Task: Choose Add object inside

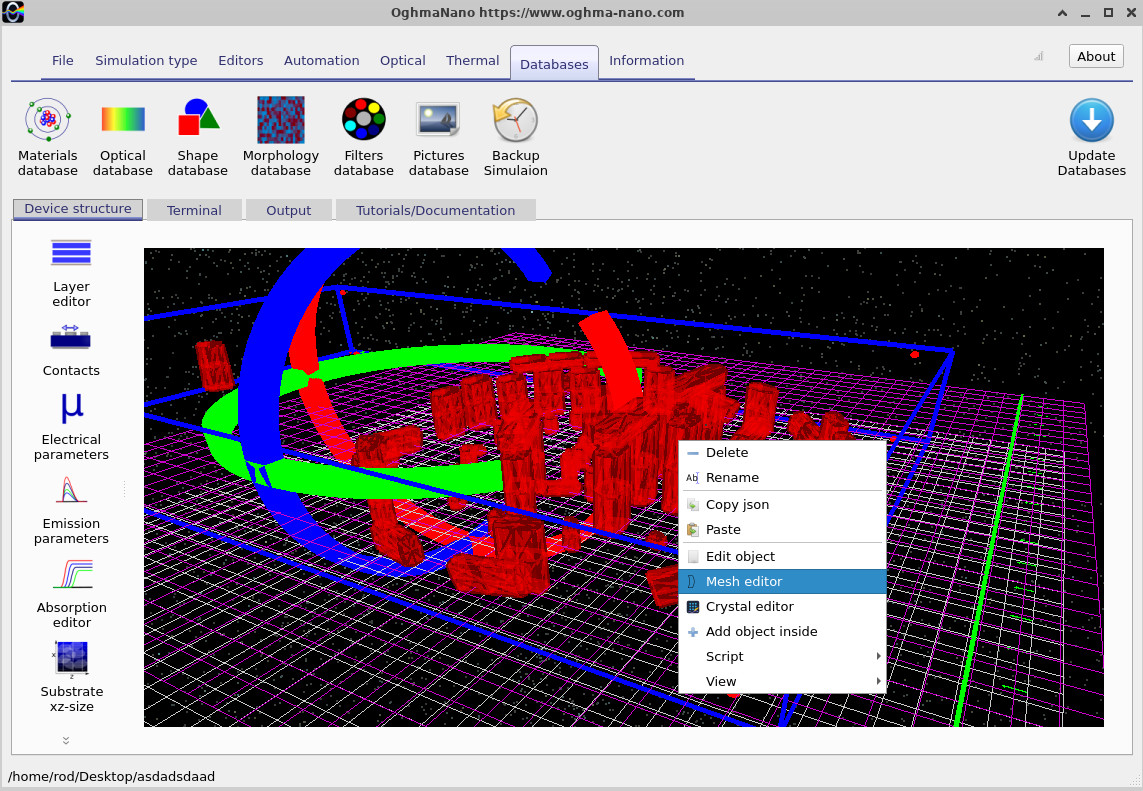Action: coord(782,631)
